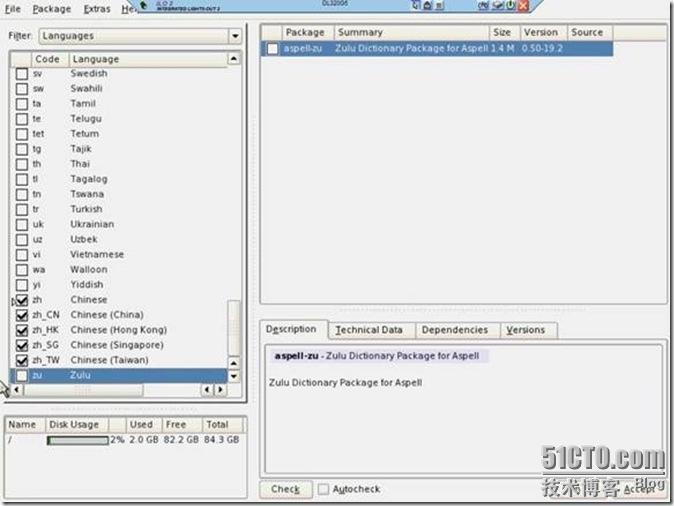Image resolution: width=674 pixels, height=506 pixels.
Task: Switch to the Technical Data tab
Action: 369,330
